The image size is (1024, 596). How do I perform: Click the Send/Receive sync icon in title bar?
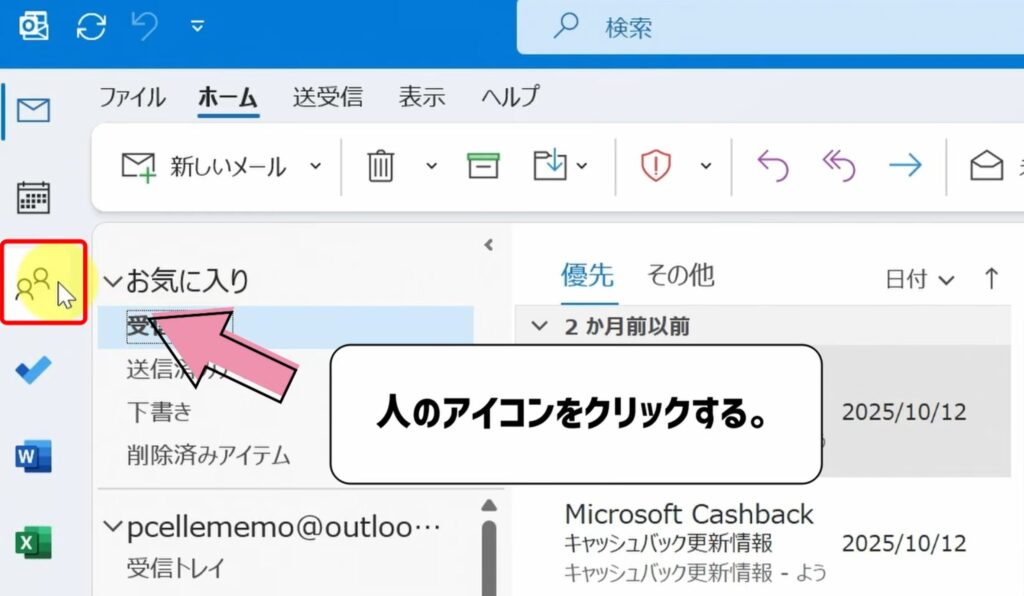pos(91,27)
